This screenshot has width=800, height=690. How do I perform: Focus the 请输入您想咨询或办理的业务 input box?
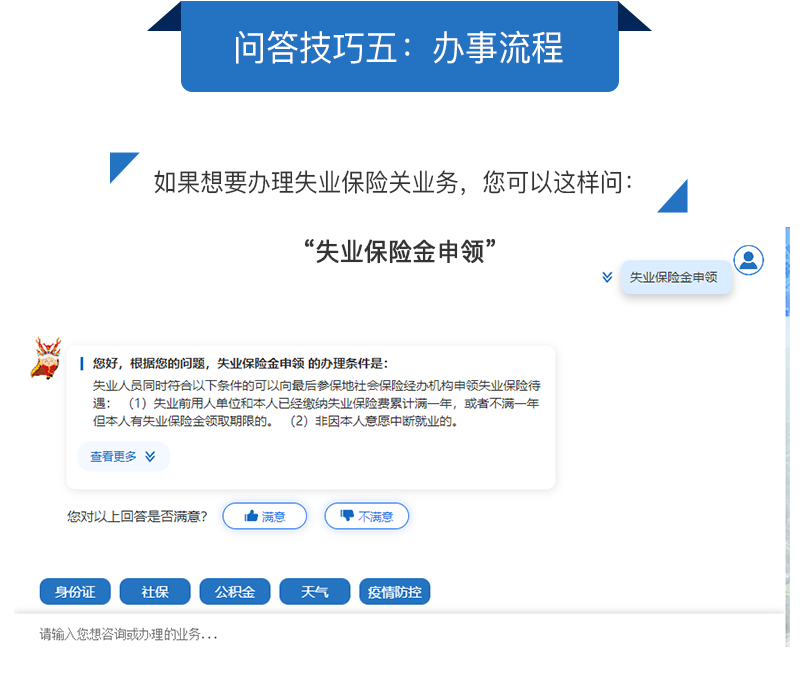point(400,634)
